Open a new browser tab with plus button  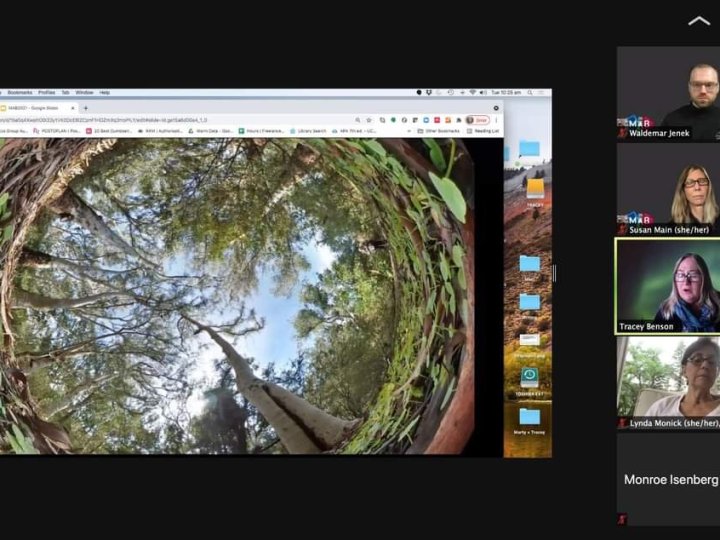85,108
